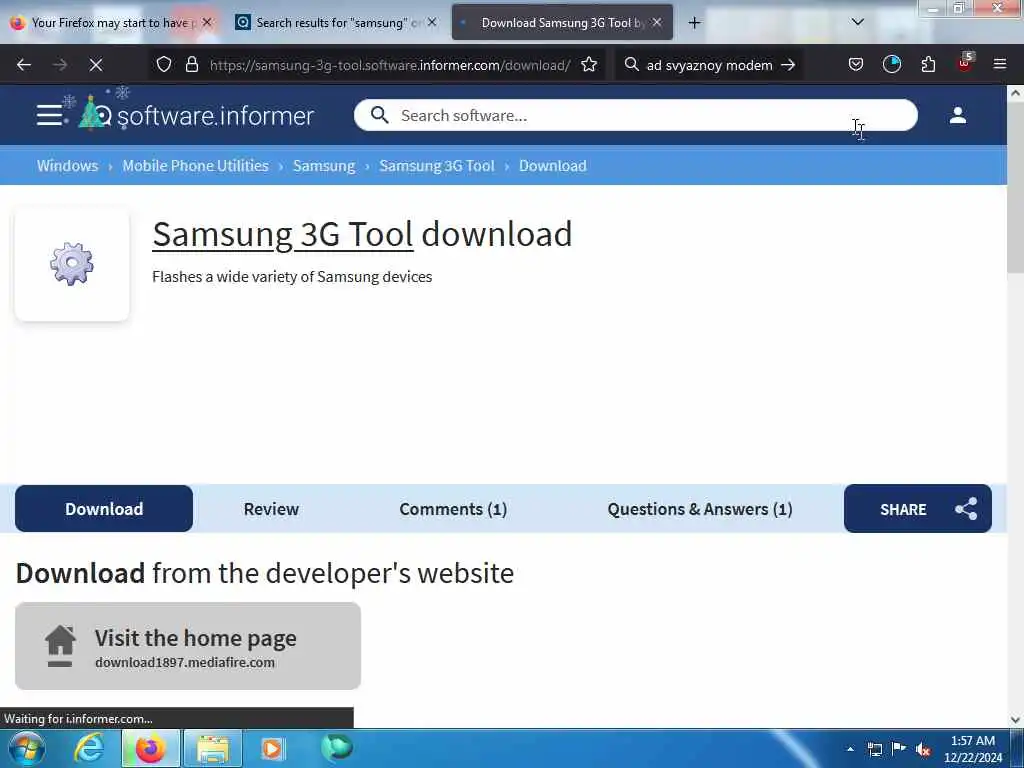1024x768 pixels.
Task: Click the vertical scrollbar thumb
Action: 1015,189
